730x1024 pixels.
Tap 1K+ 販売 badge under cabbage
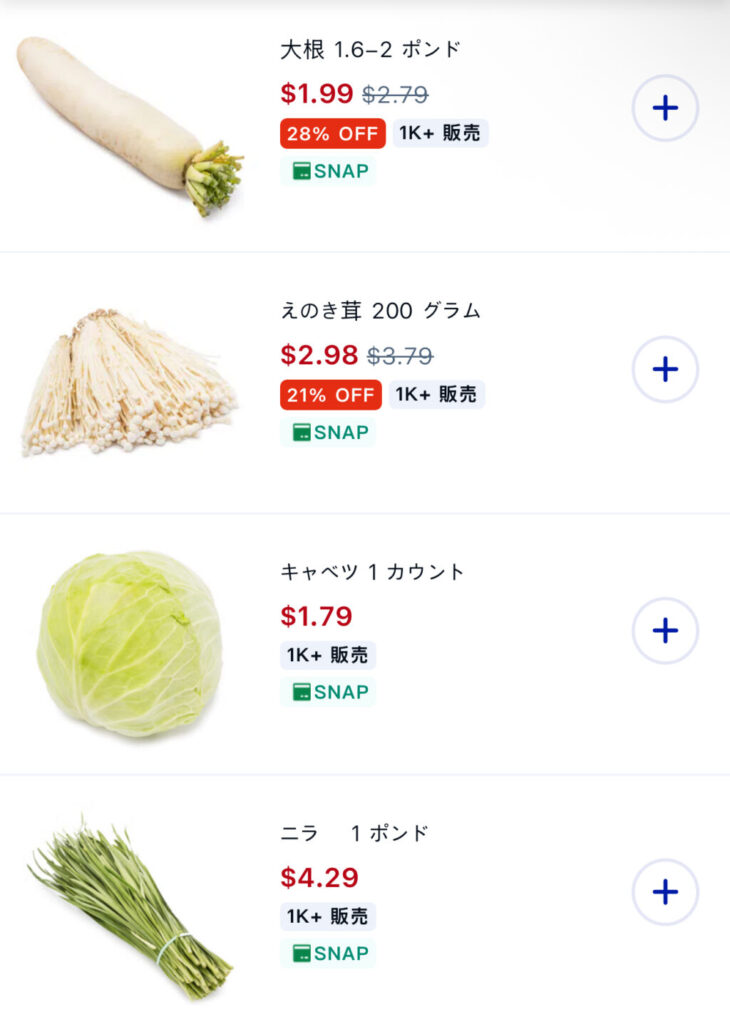coord(328,655)
